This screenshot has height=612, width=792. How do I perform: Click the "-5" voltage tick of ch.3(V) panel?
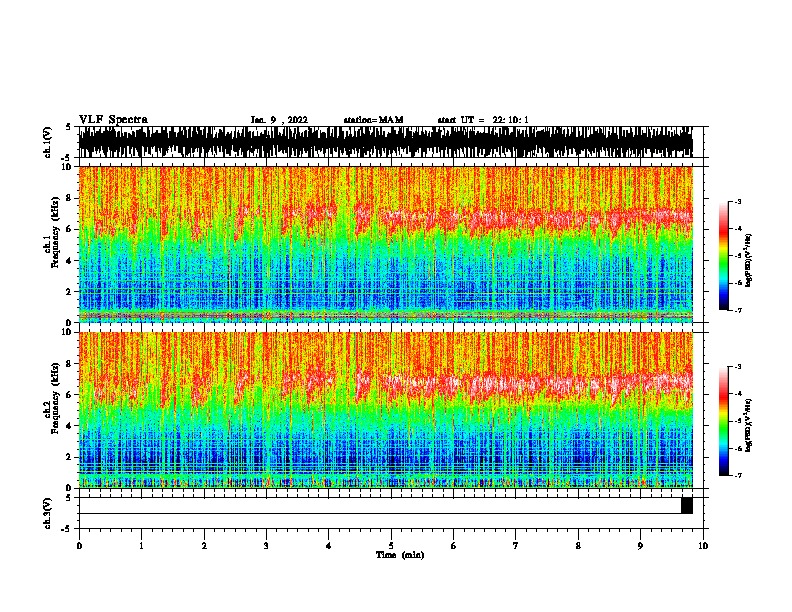[x=68, y=529]
